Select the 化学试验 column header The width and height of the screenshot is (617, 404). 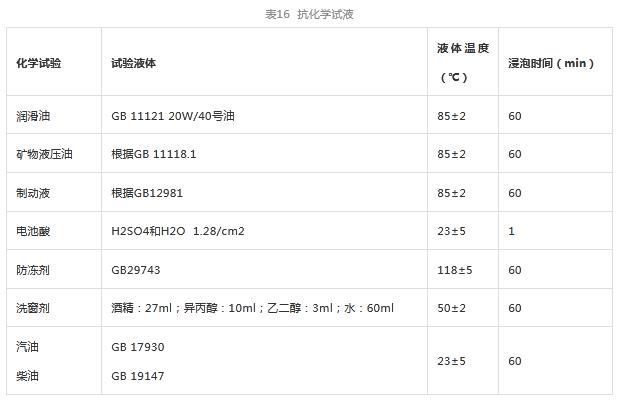tap(39, 63)
